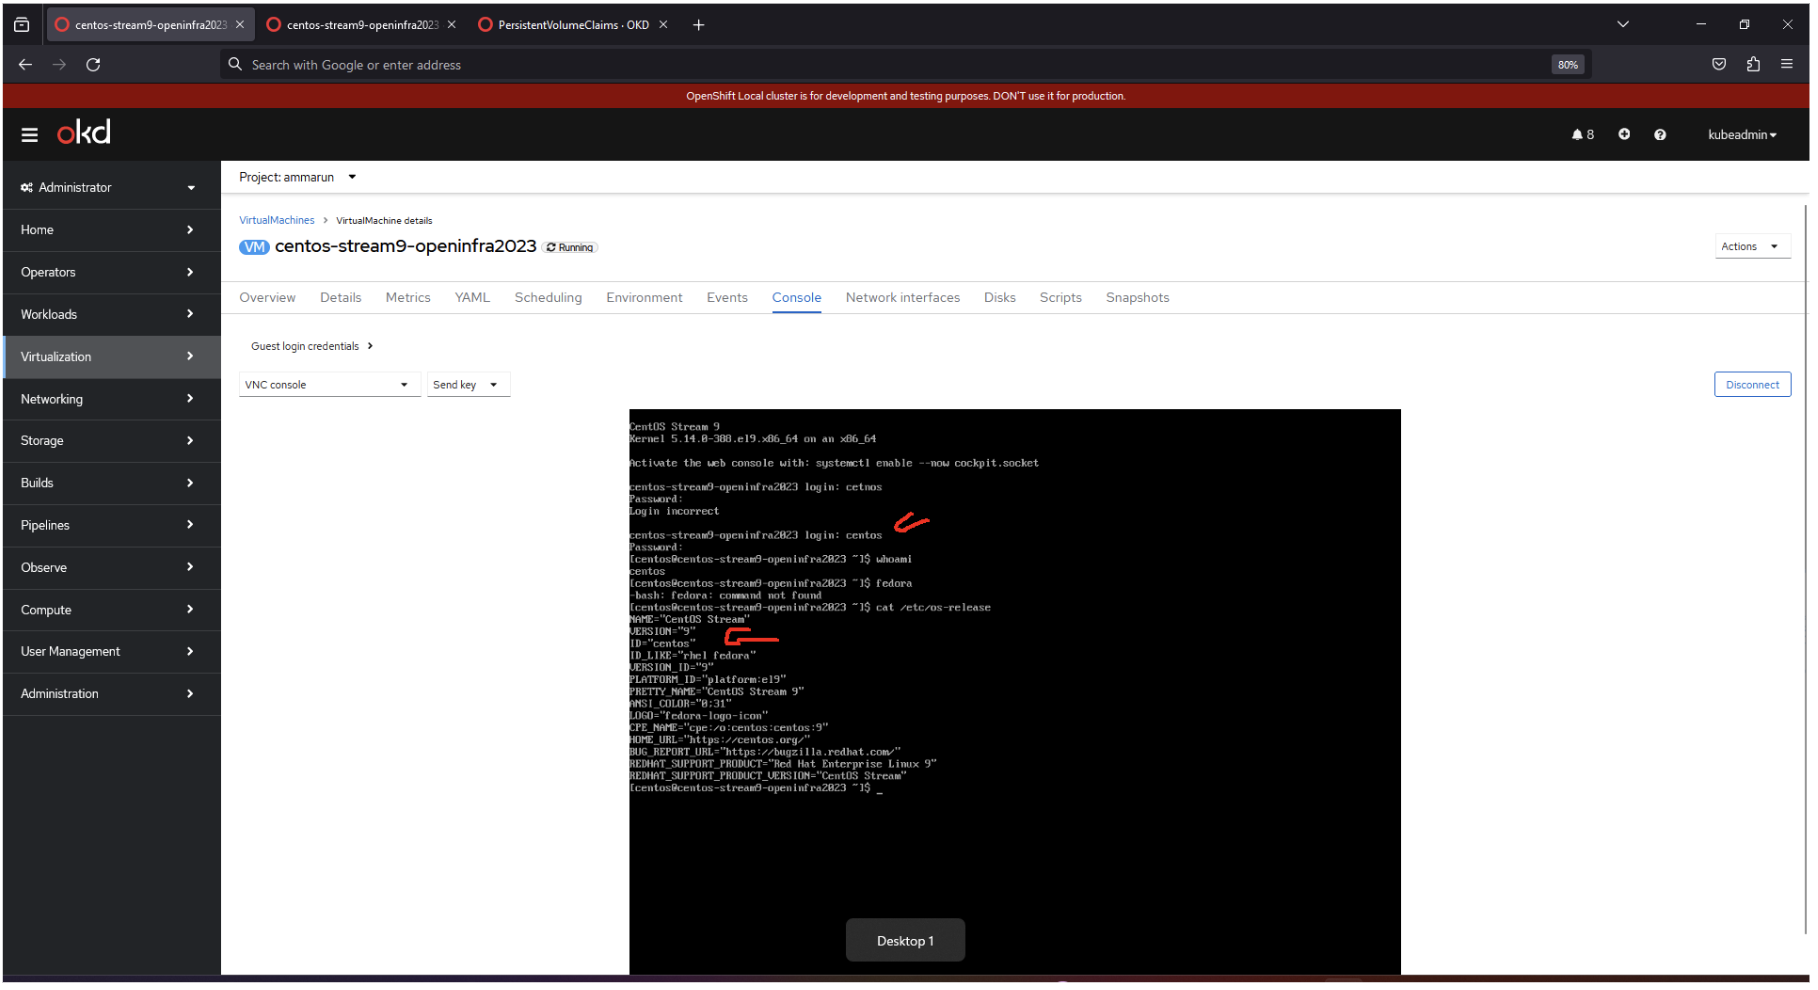Image resolution: width=1818 pixels, height=990 pixels.
Task: Expand the Observe navigation section
Action: click(110, 569)
